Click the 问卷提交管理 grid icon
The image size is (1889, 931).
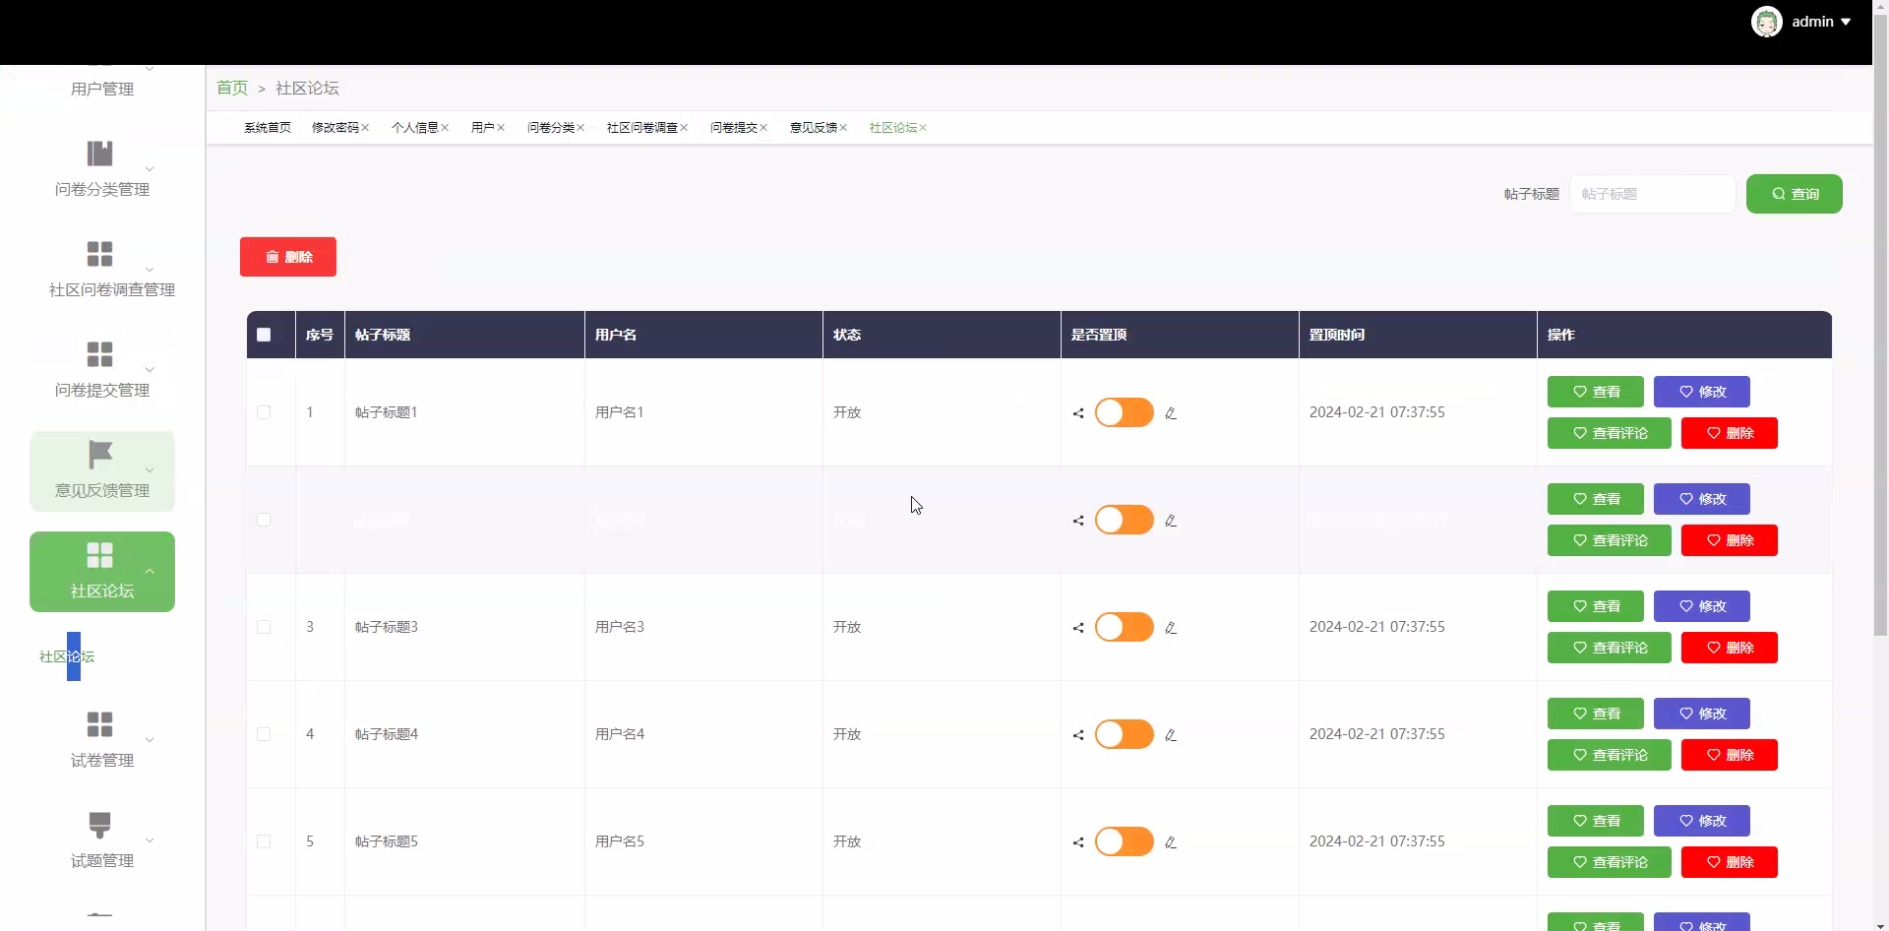(100, 354)
